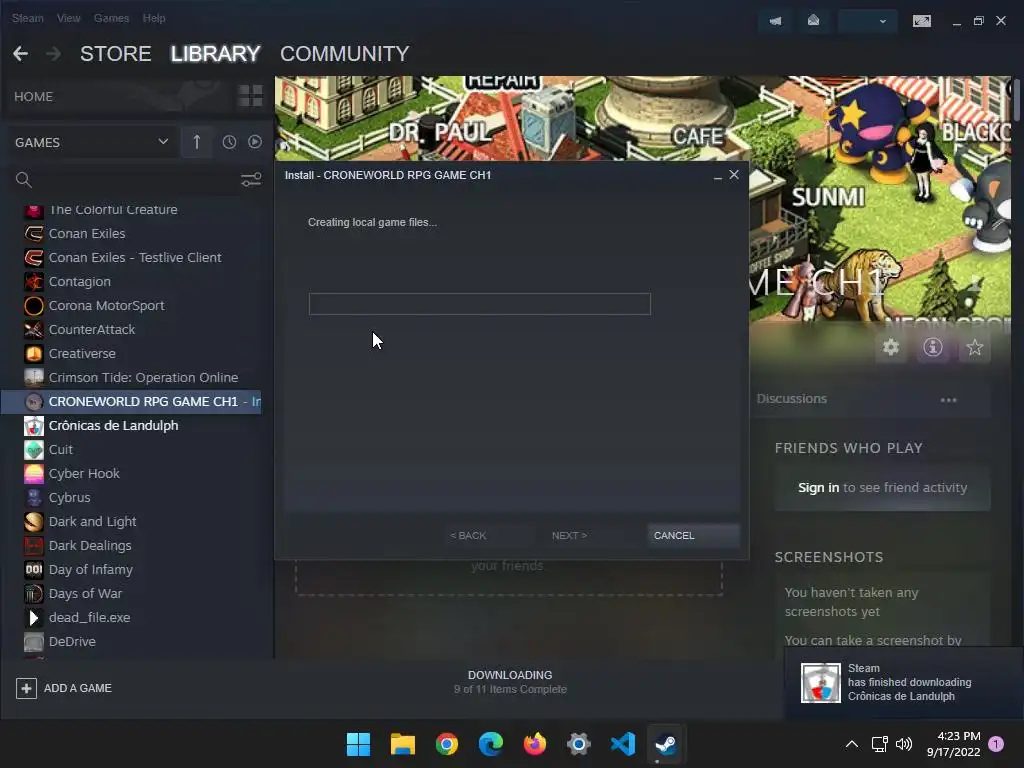Go back with the left arrow
The image size is (1024, 768).
pyautogui.click(x=20, y=54)
